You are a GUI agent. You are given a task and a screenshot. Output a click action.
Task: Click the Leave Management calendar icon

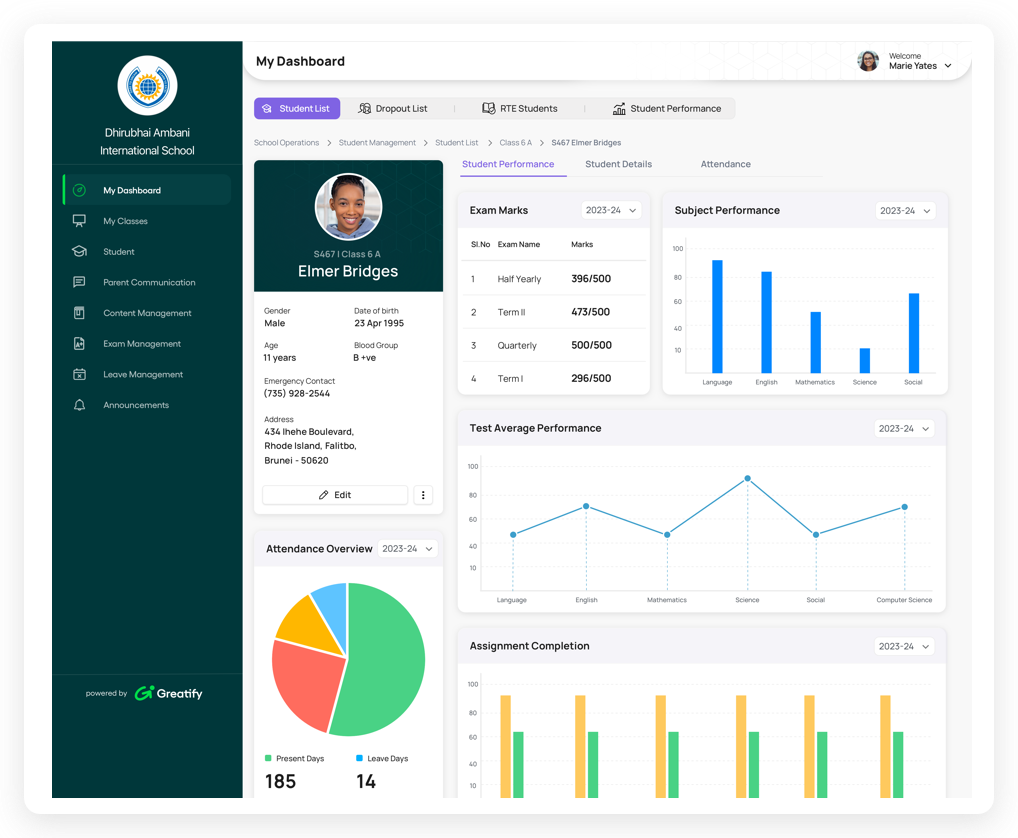[80, 375]
